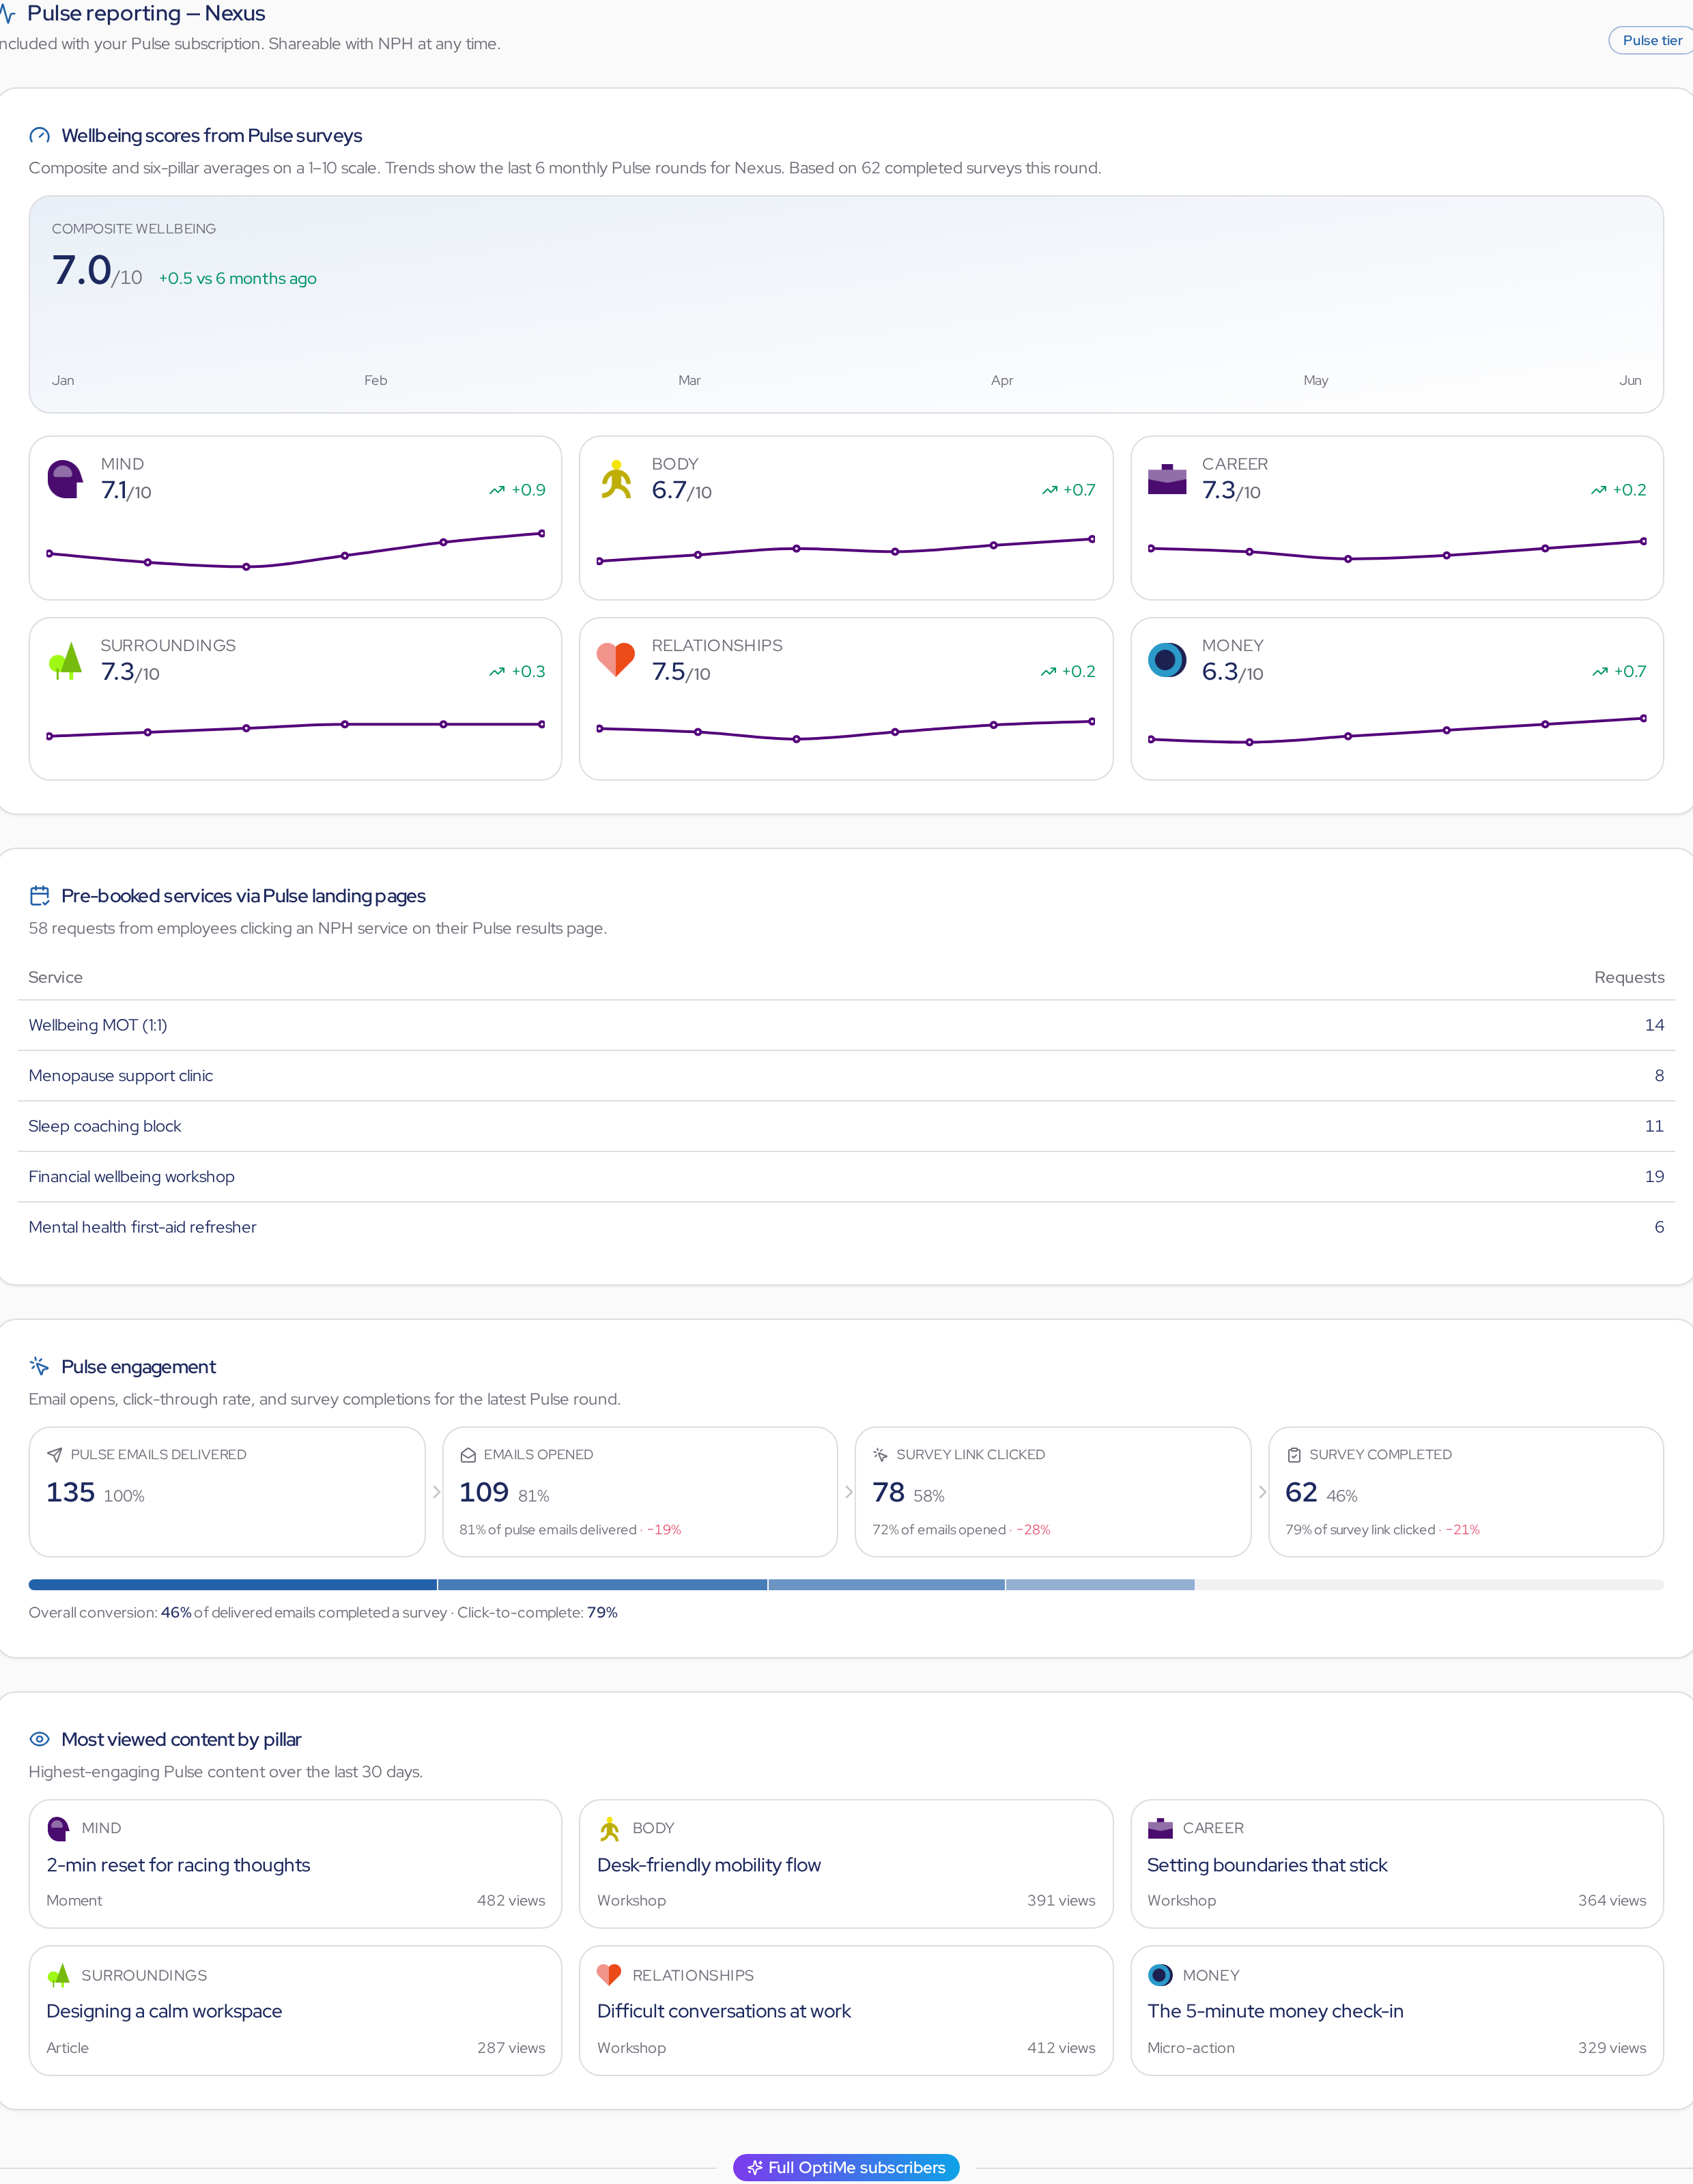Click the 135 pulse emails delivered value

70,1492
